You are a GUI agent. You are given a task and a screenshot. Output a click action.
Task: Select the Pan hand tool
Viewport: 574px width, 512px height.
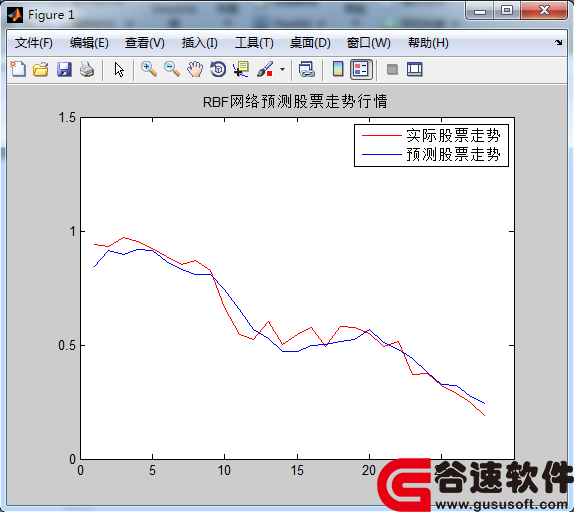click(195, 69)
